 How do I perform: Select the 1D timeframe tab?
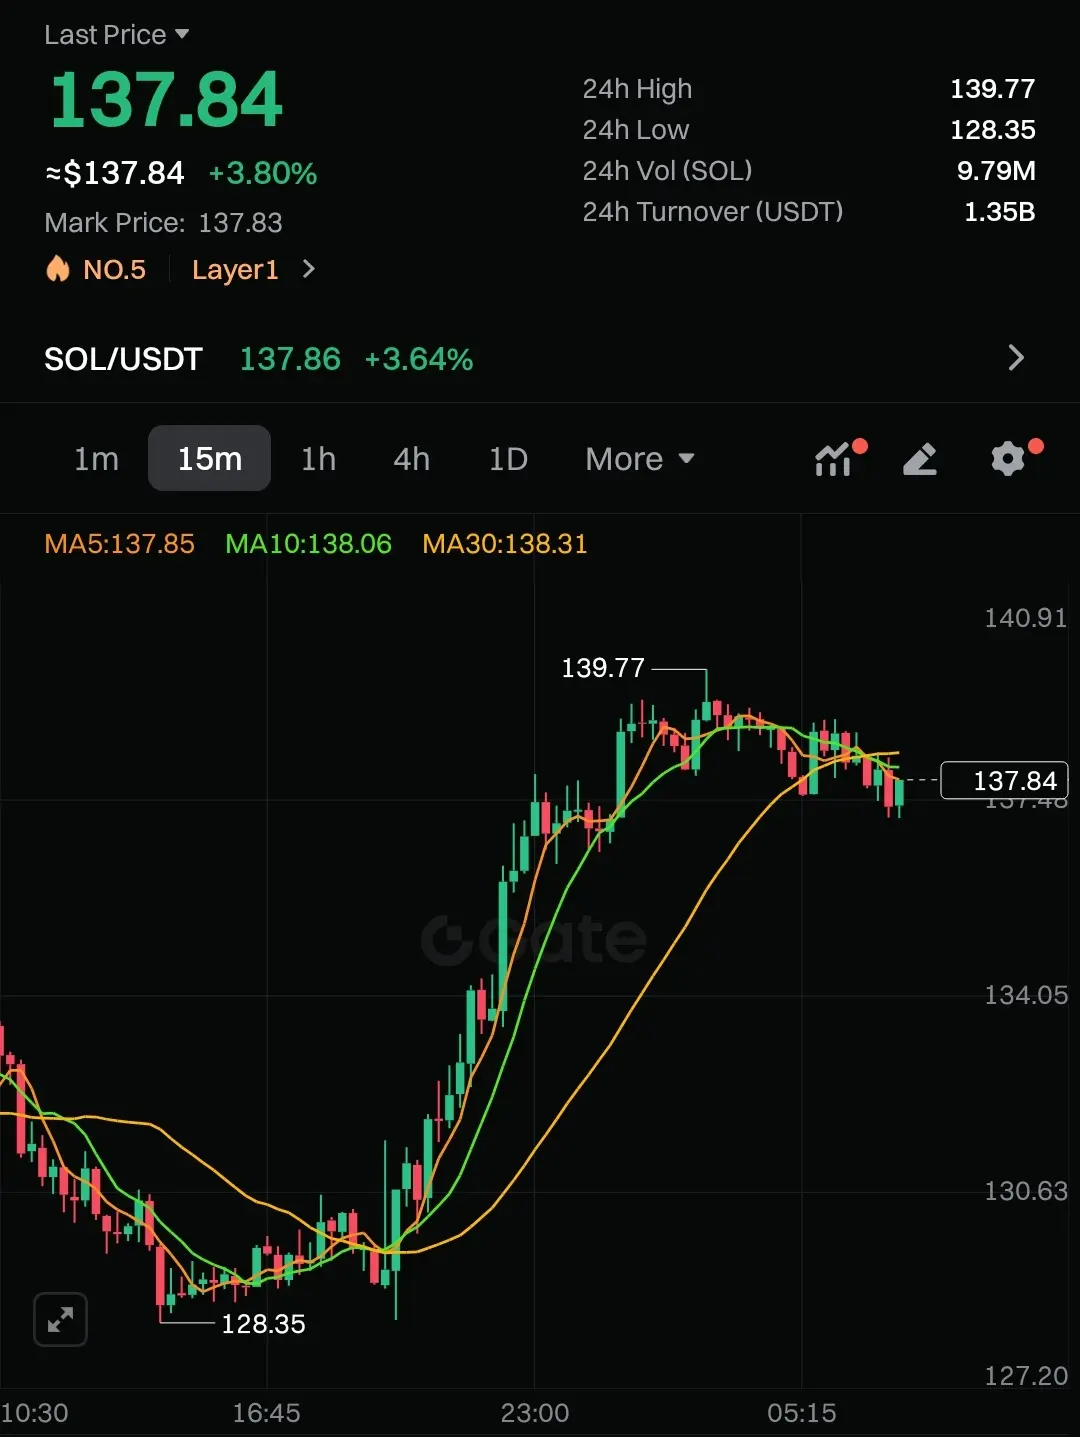point(508,459)
